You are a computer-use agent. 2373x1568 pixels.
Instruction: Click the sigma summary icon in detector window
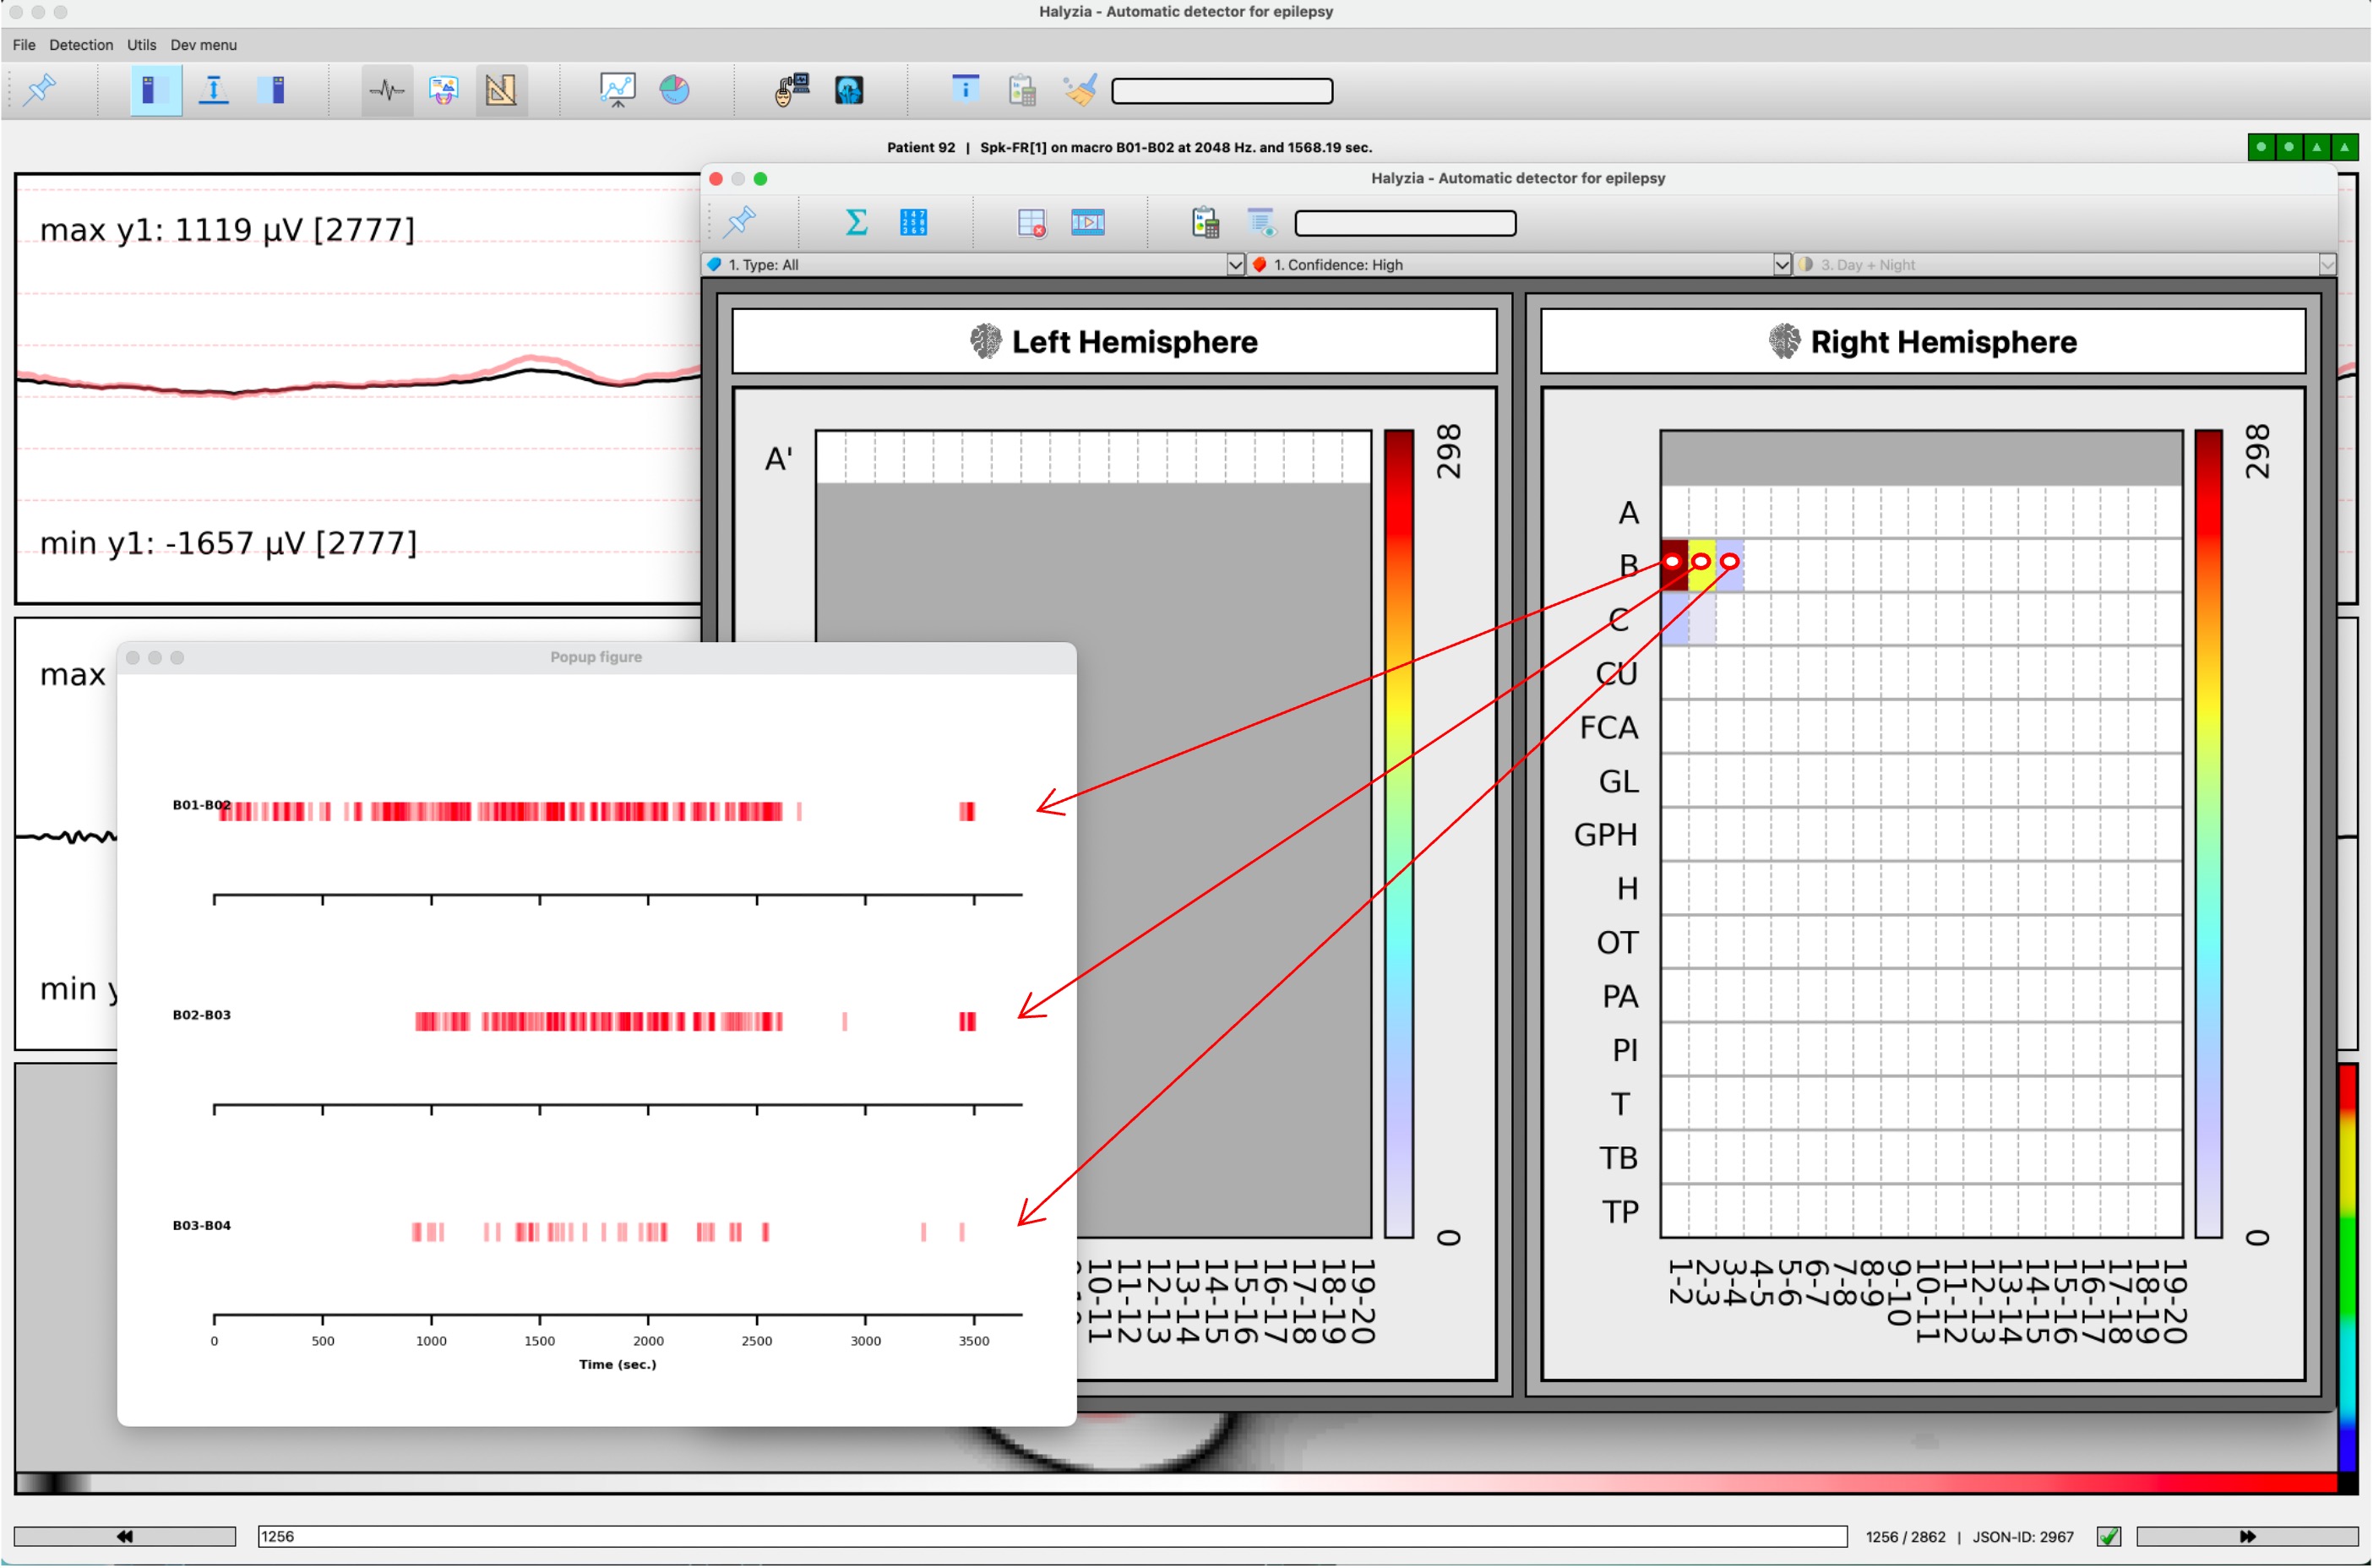tap(855, 222)
